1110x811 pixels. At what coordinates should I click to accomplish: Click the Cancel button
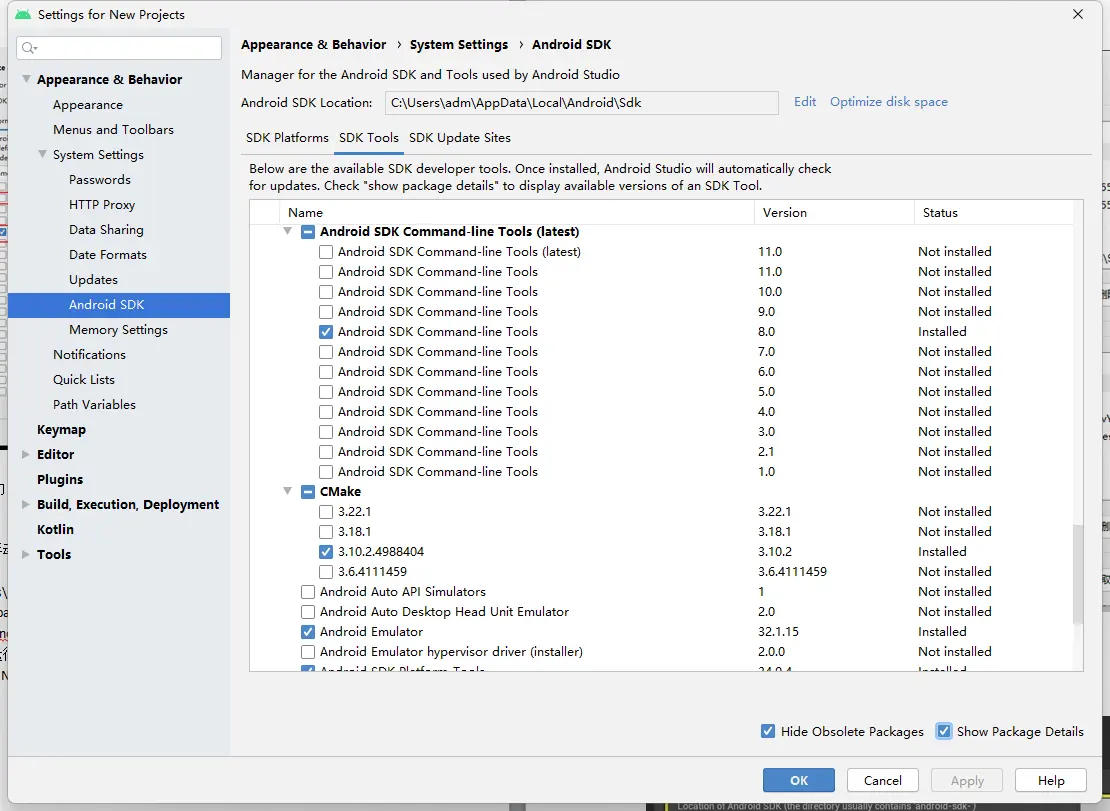(883, 780)
